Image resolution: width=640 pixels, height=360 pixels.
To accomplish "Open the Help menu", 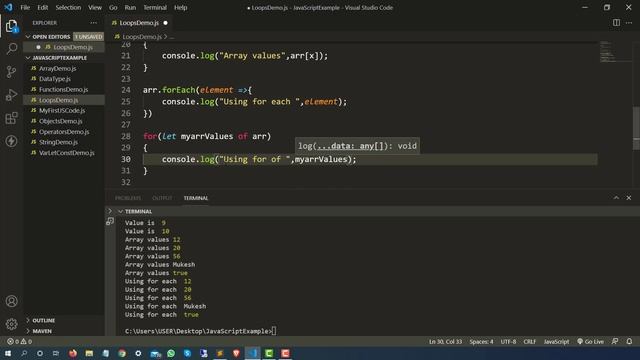I will (180, 7).
